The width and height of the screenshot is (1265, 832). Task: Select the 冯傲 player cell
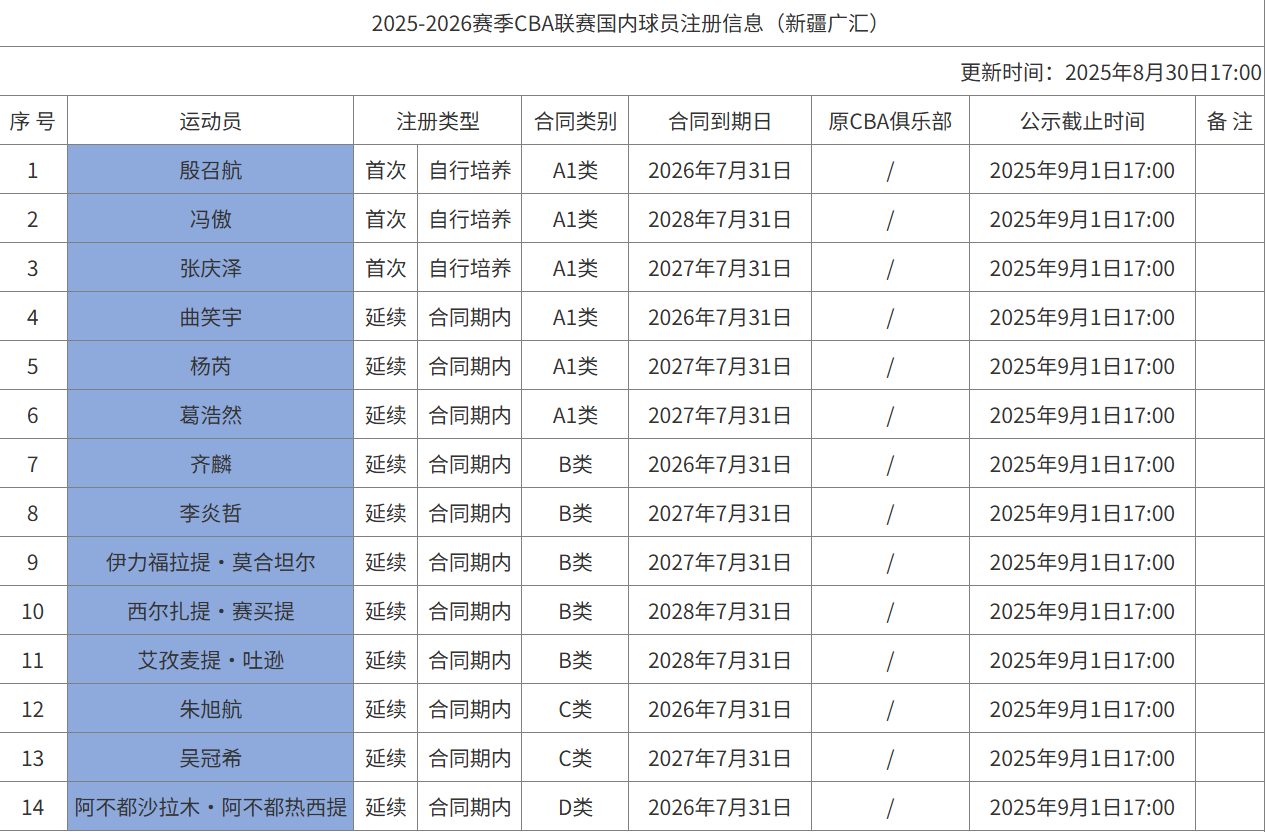pos(210,219)
